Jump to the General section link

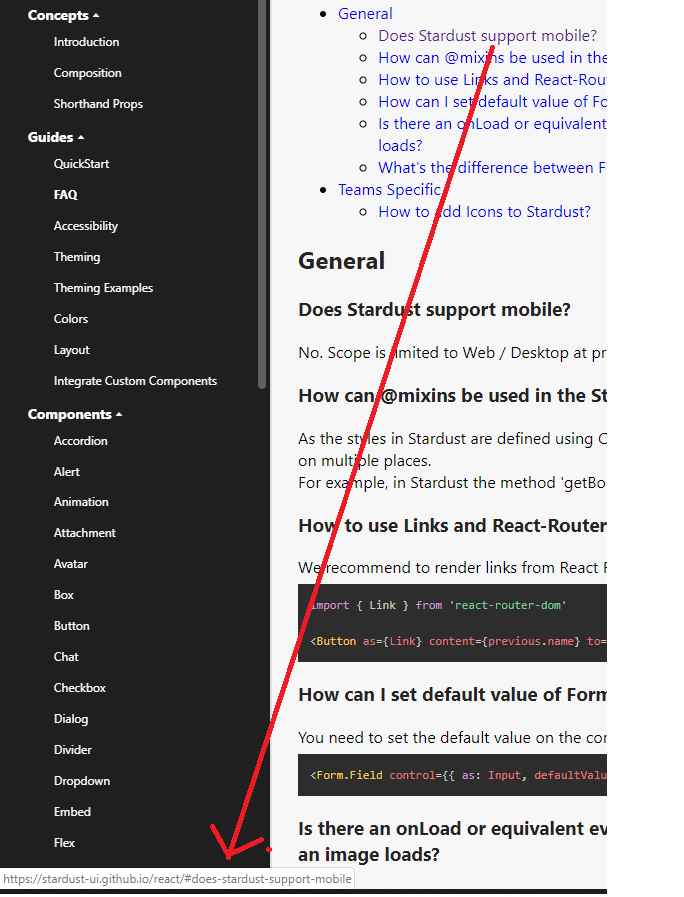[x=365, y=14]
